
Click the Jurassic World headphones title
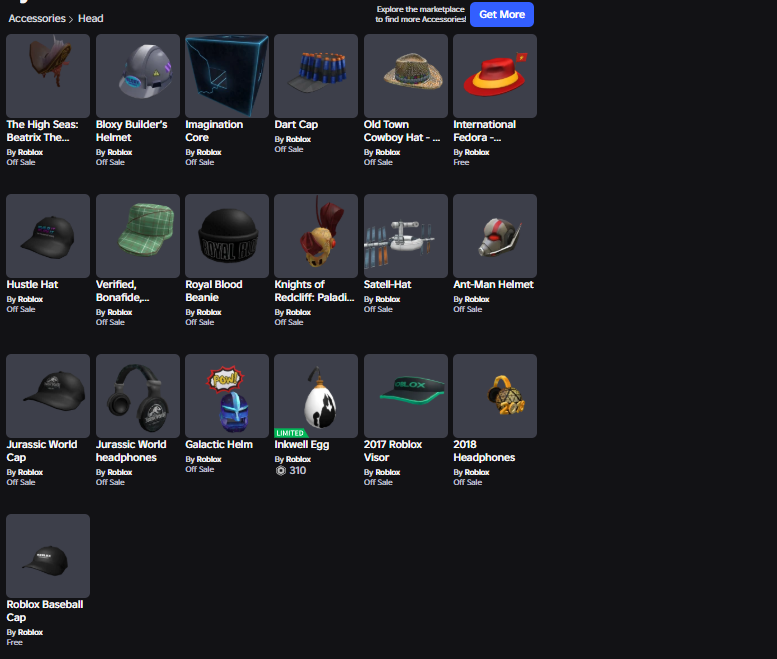coord(131,451)
